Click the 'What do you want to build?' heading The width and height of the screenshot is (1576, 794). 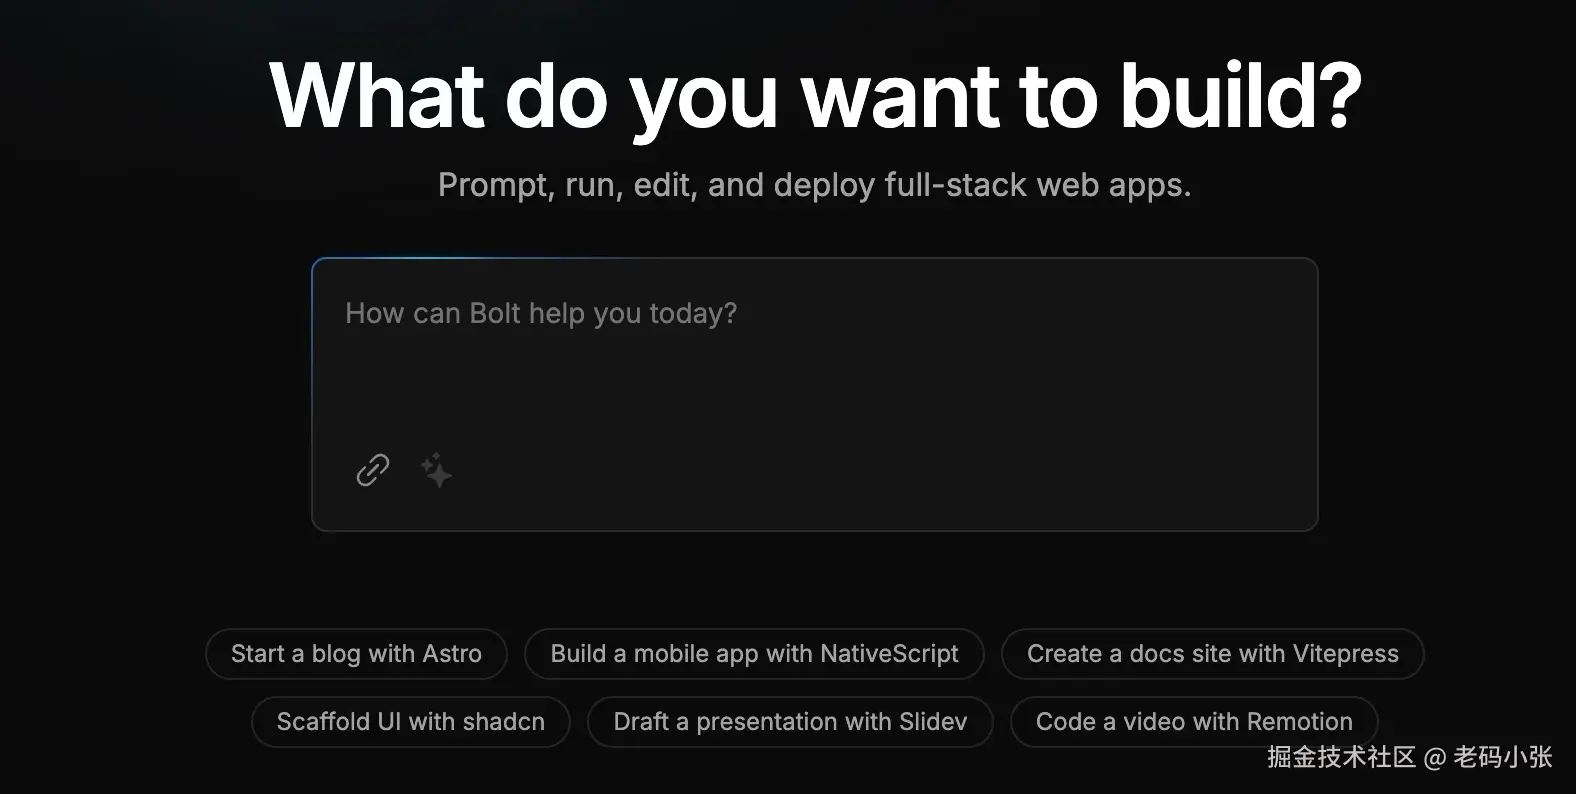coord(815,96)
